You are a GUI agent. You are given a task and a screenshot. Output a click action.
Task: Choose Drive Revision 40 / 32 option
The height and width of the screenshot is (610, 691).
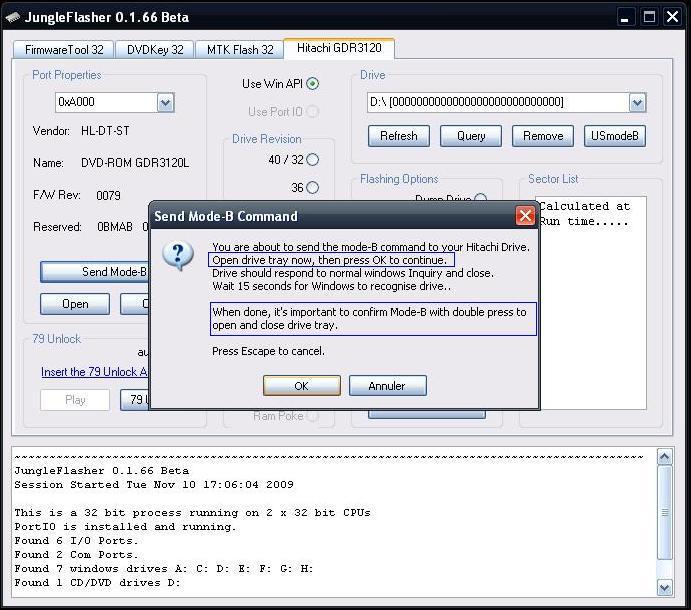tap(312, 160)
